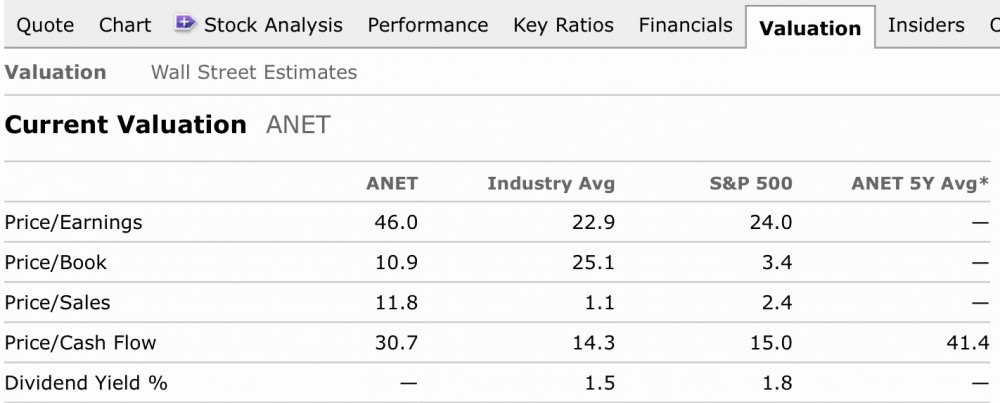Click the Industry Avg column header

(551, 183)
